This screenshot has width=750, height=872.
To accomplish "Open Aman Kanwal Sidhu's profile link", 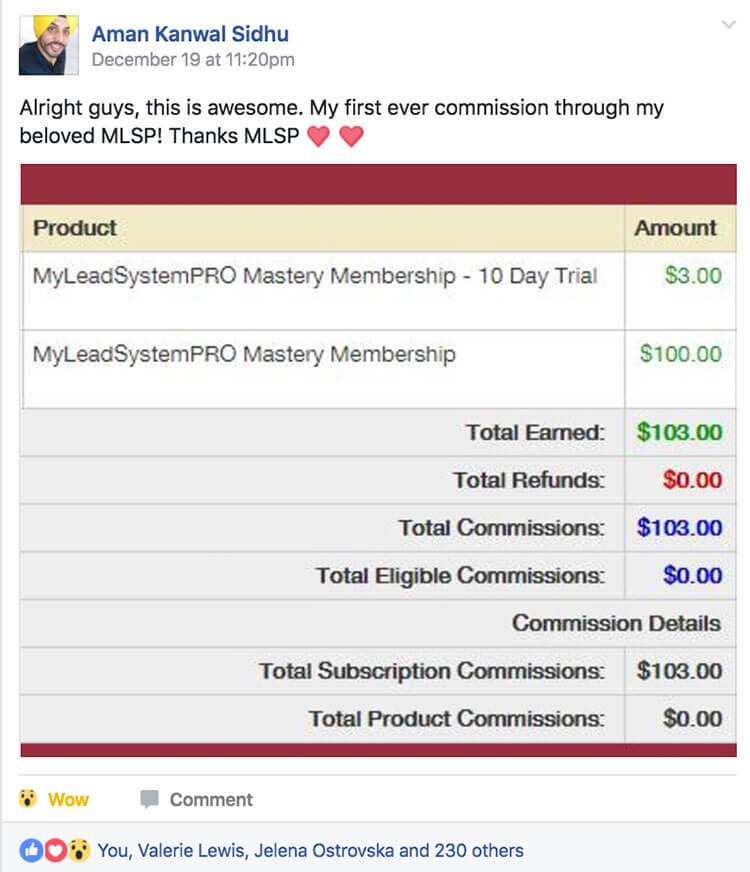I will [190, 34].
